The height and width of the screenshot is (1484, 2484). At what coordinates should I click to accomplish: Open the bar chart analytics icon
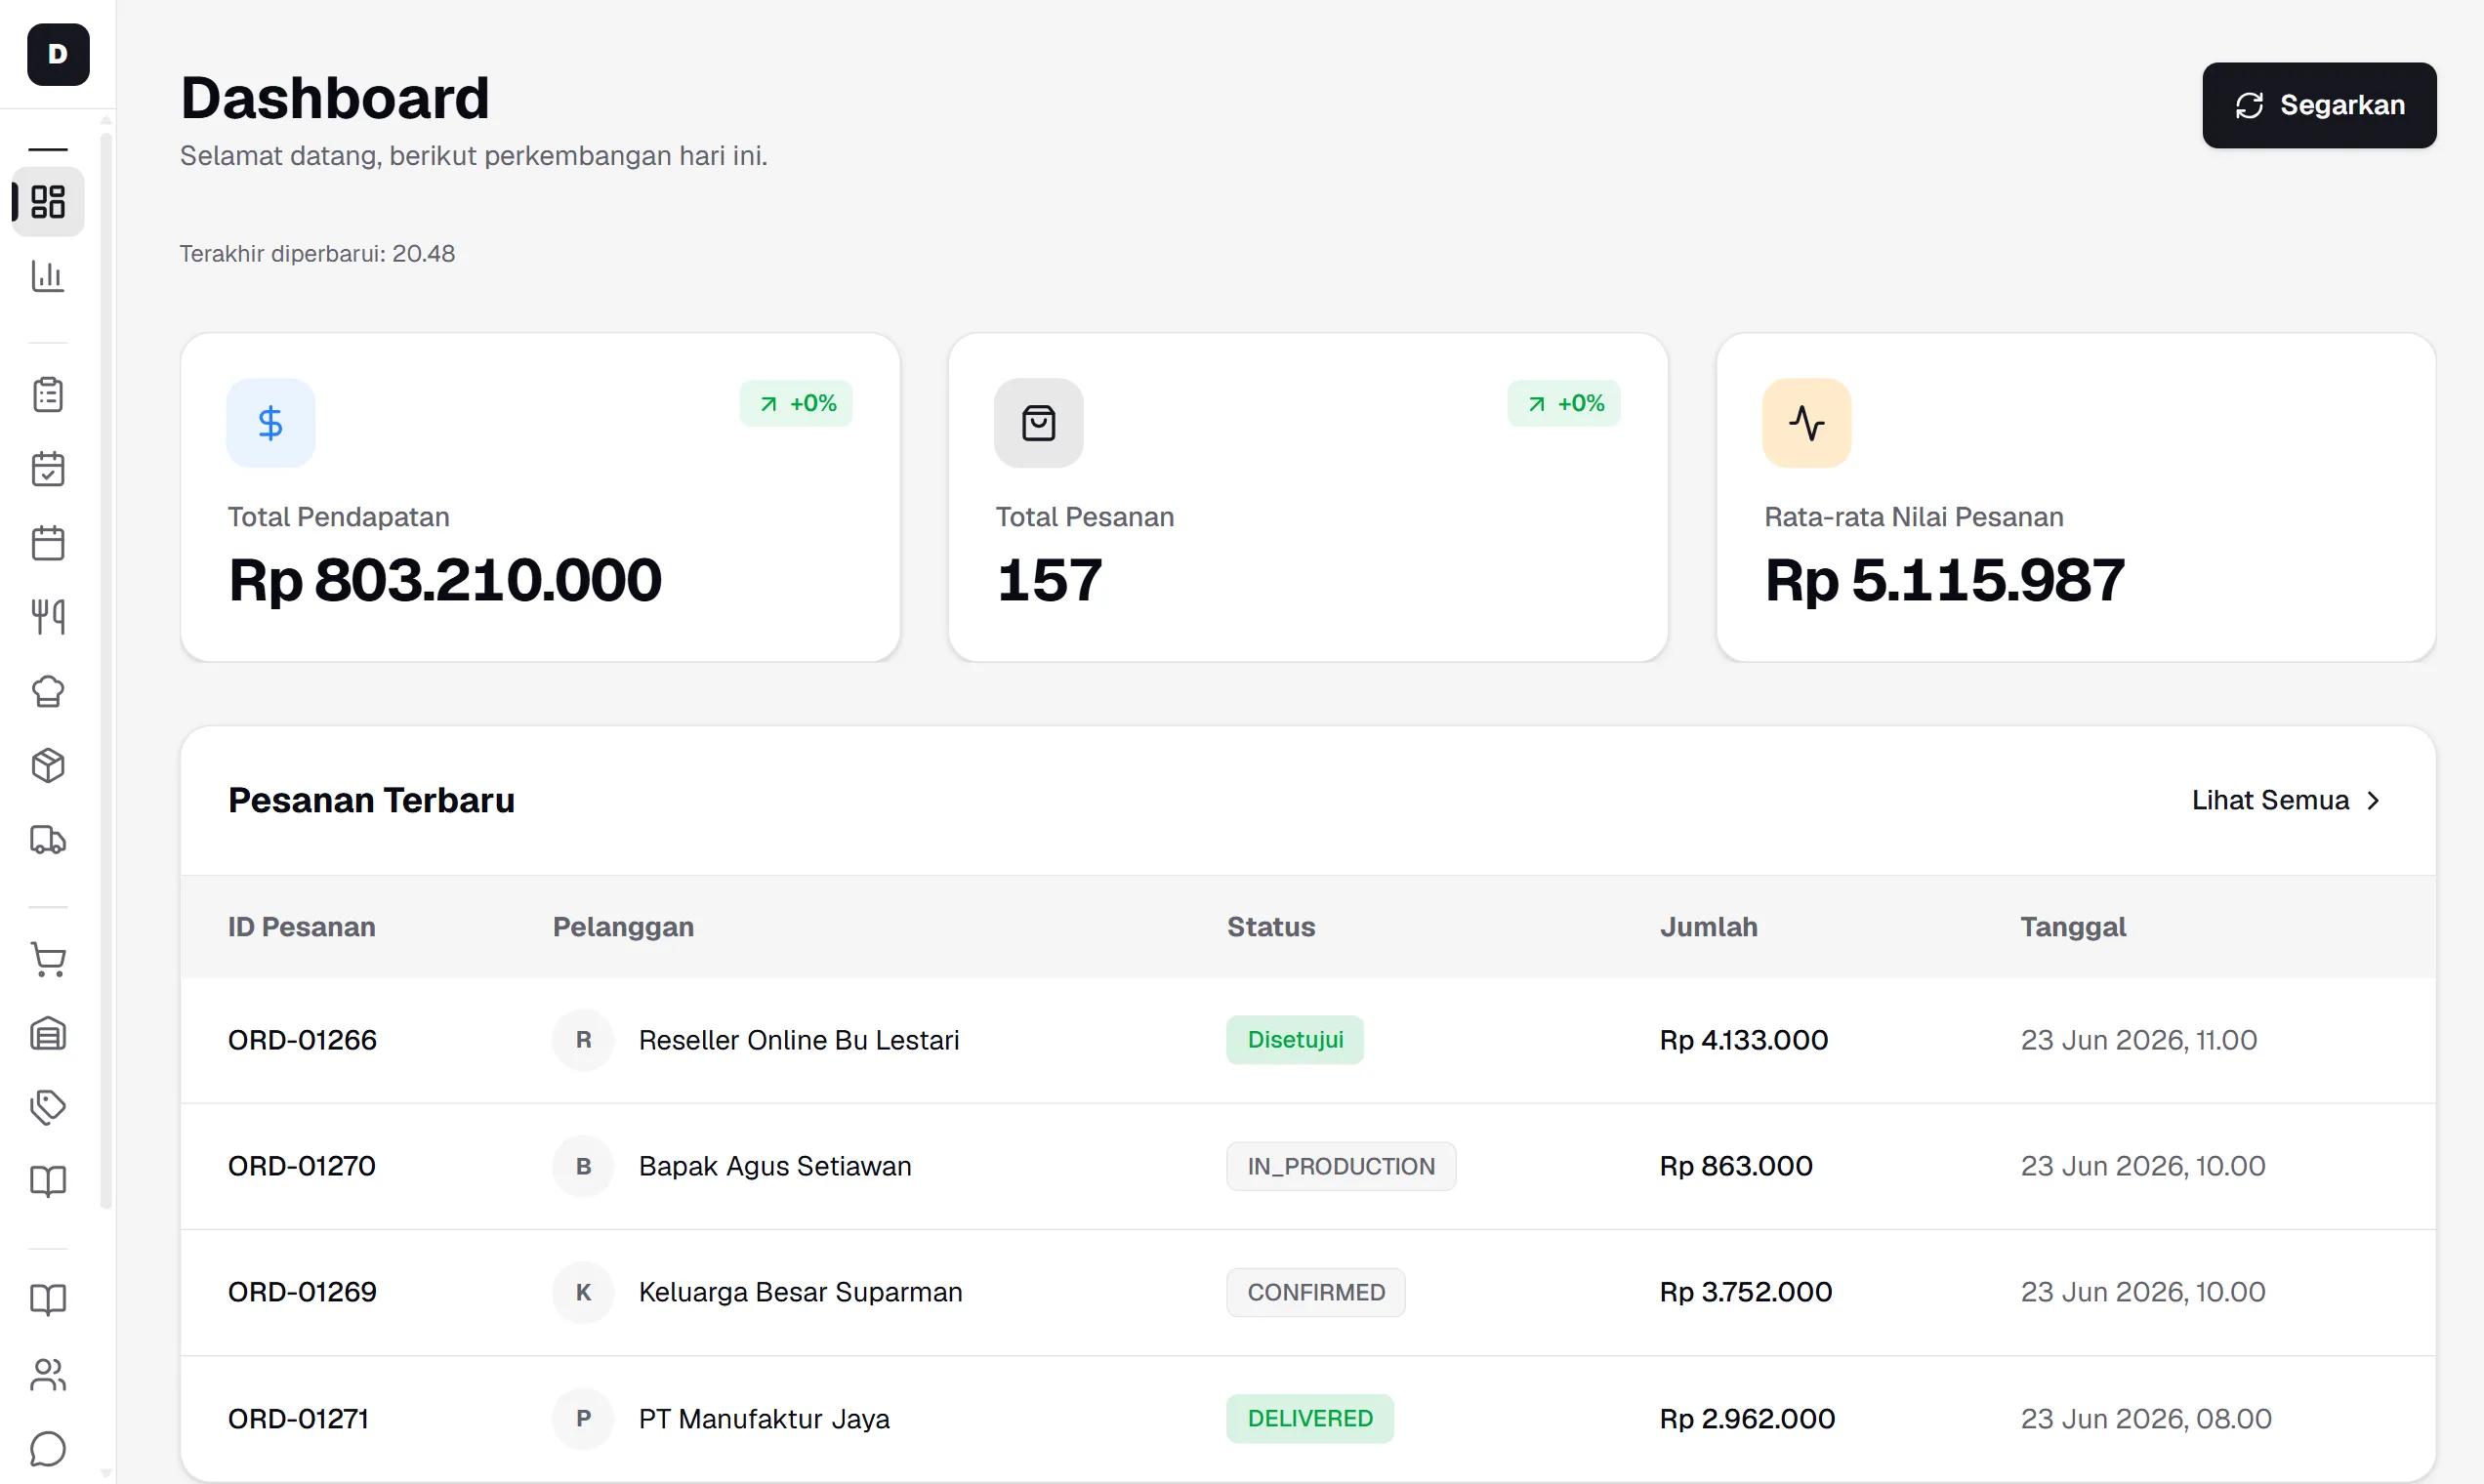pos(48,276)
